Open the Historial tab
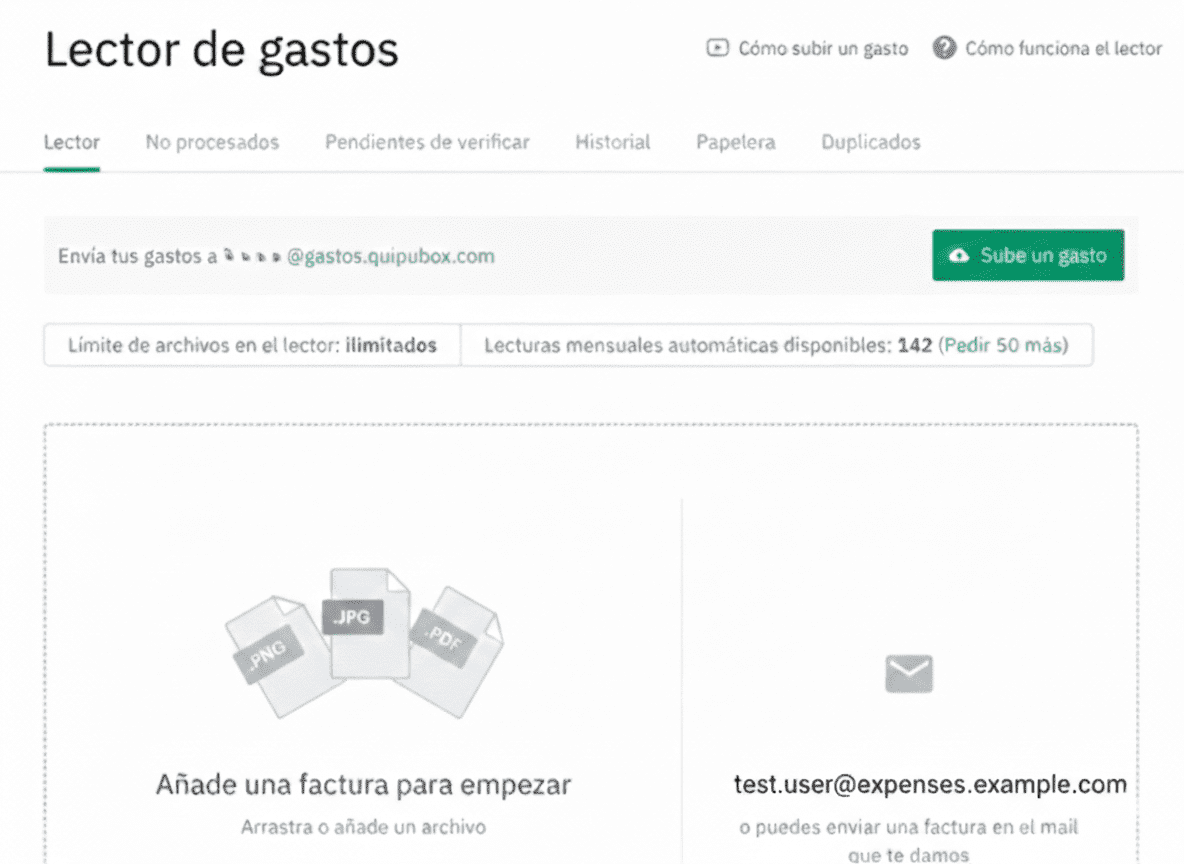This screenshot has width=1184, height=864. tap(612, 142)
